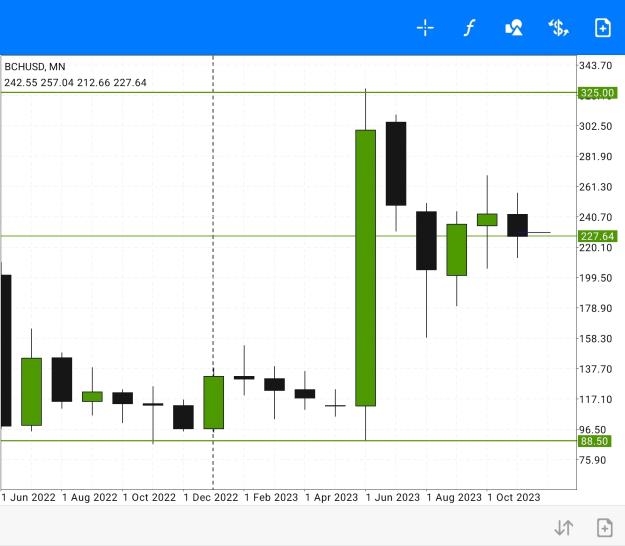This screenshot has height=546, width=625.
Task: Activate the crosshair cursor tool
Action: tap(425, 28)
